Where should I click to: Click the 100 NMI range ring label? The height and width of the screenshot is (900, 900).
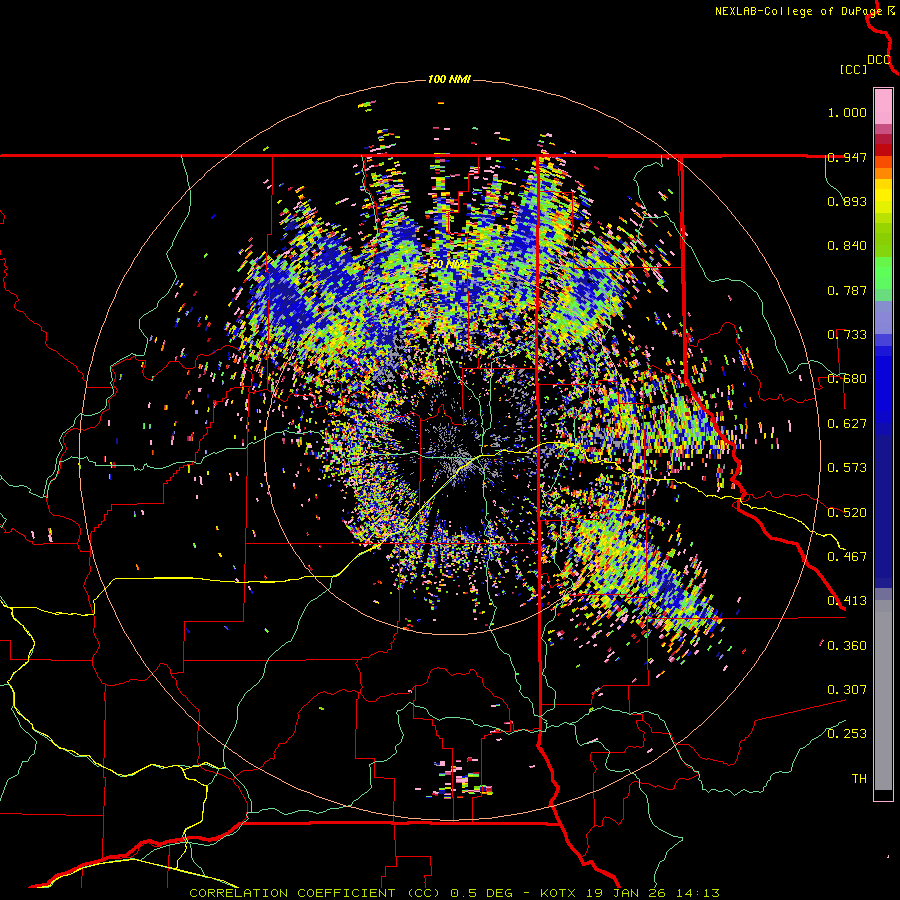449,79
